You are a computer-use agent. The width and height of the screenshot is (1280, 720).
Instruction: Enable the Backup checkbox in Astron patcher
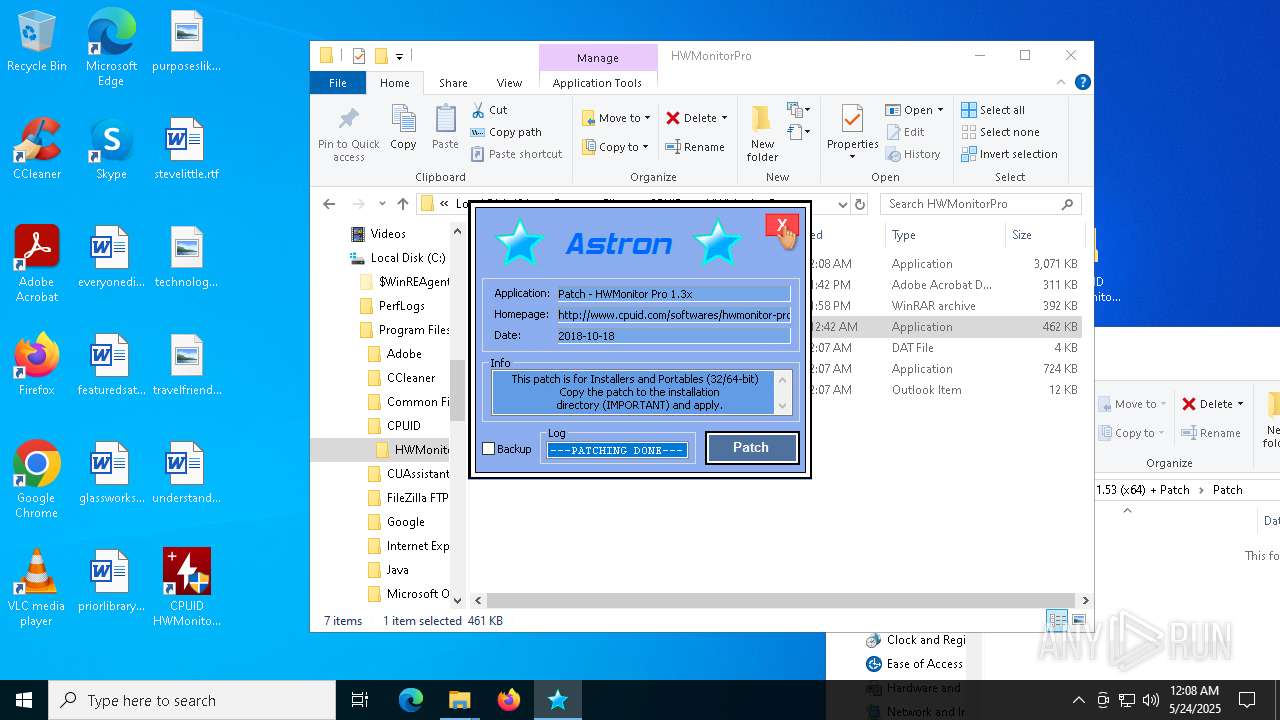coord(489,449)
